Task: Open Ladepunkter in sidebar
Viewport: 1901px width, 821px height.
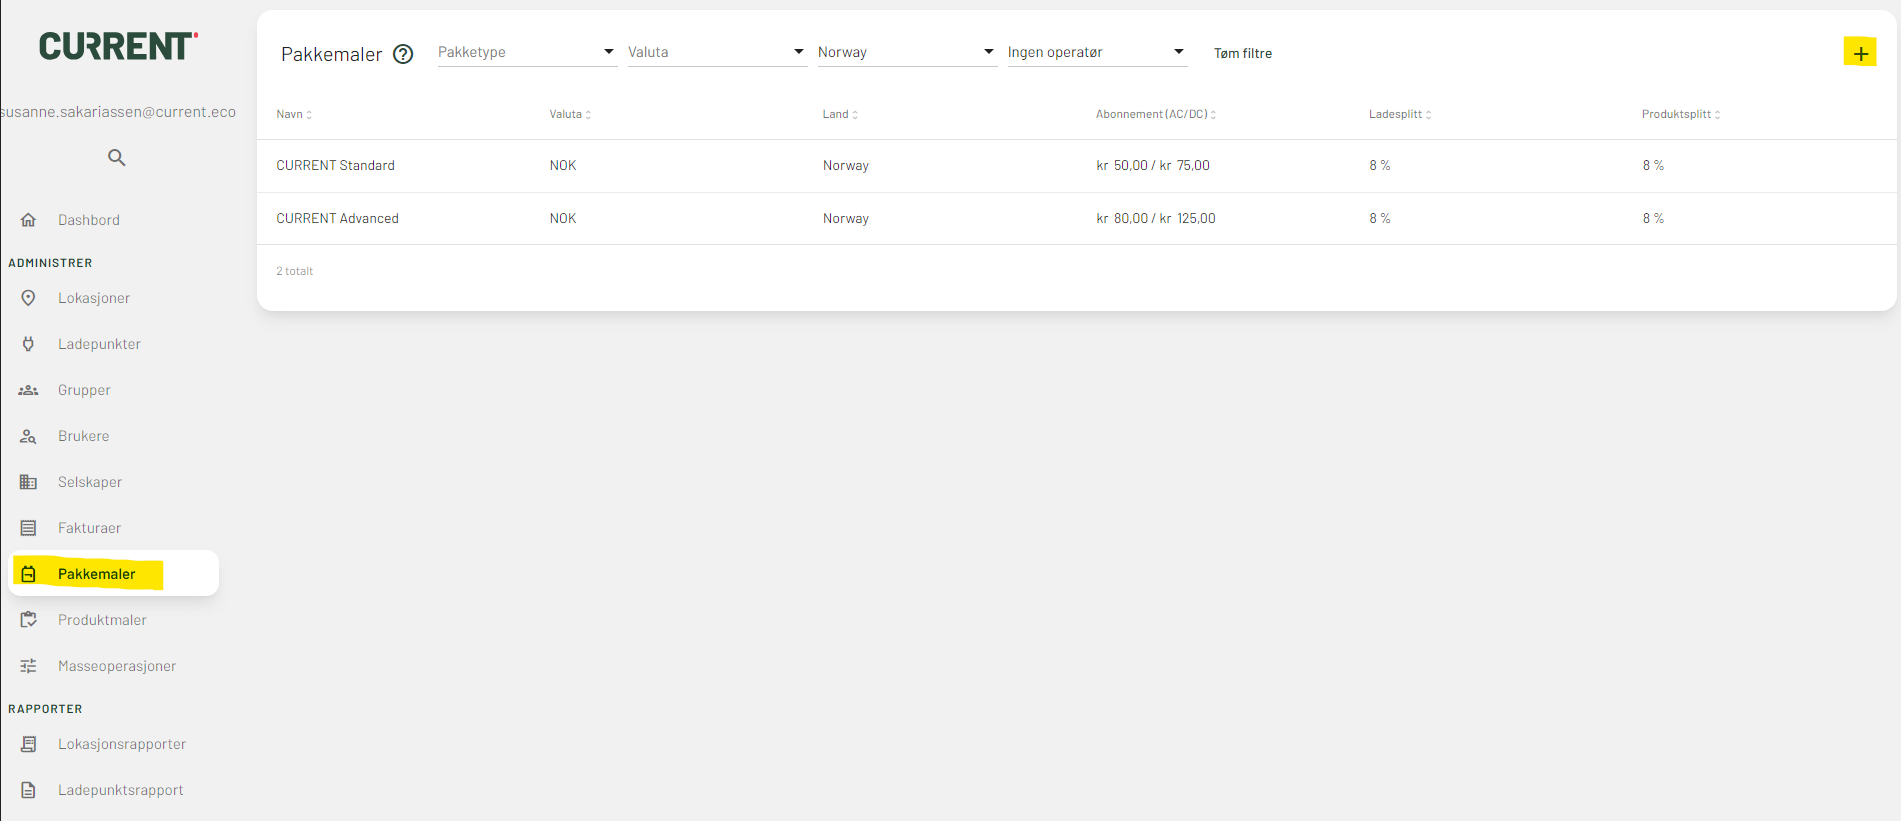Action: click(x=99, y=344)
